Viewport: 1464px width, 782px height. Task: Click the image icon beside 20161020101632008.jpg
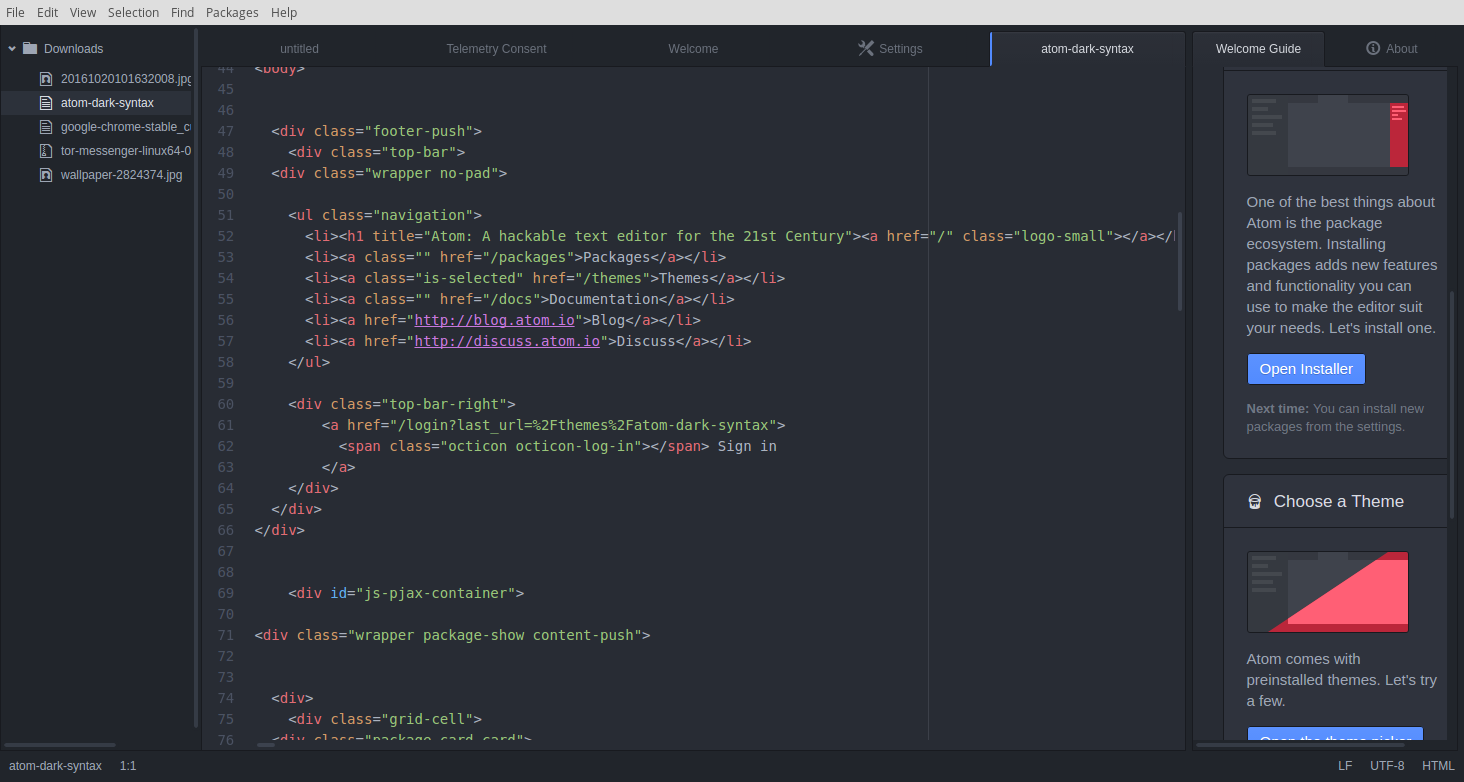coord(45,78)
